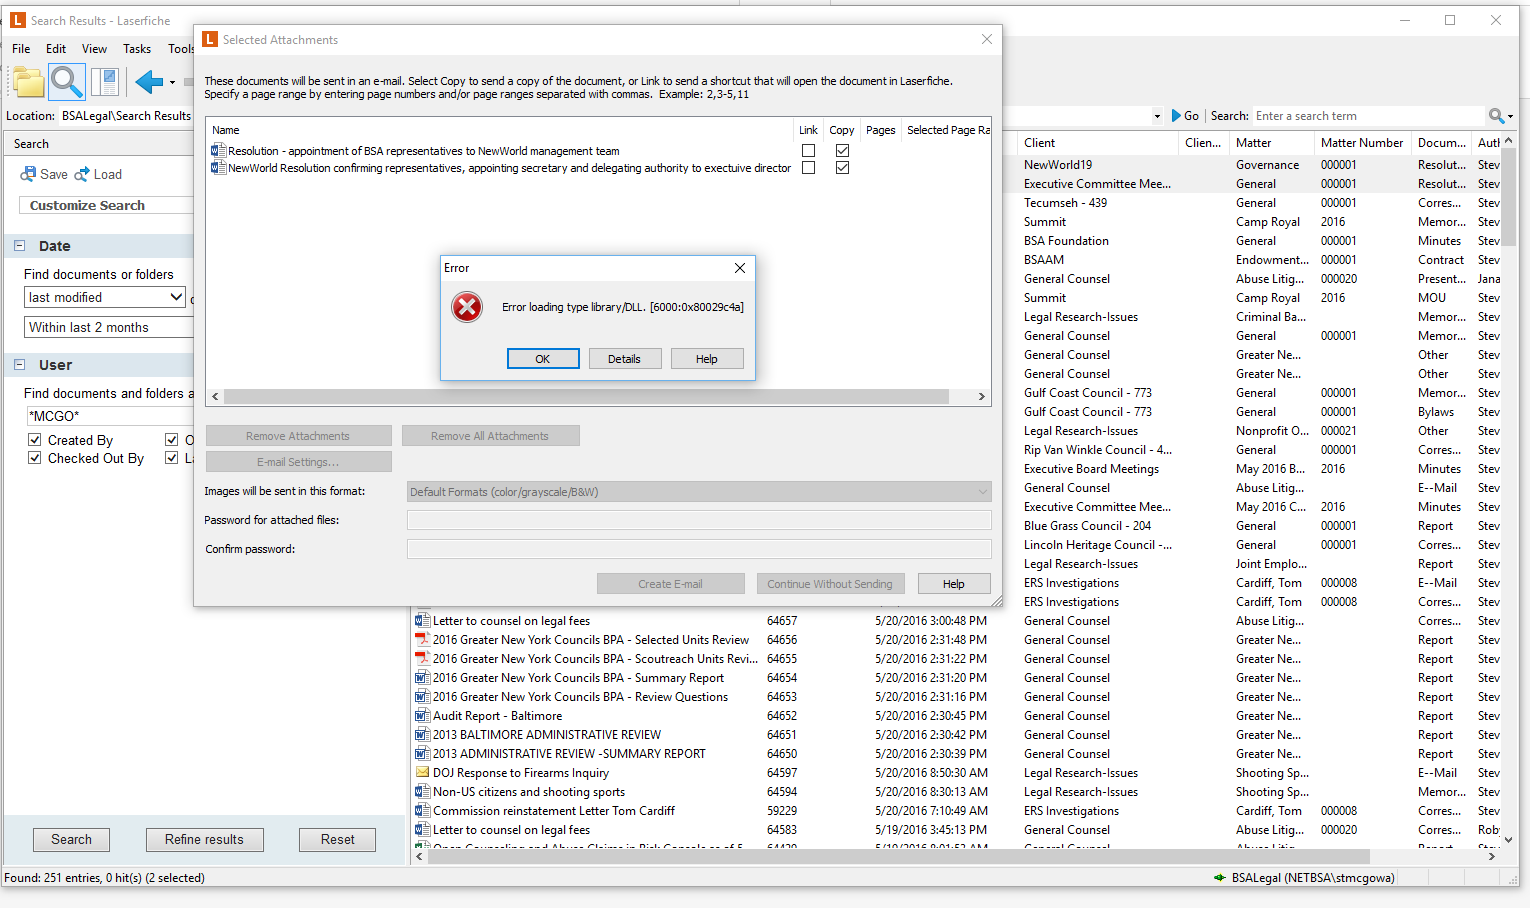1530x908 pixels.
Task: Click Continue Without Sending
Action: pyautogui.click(x=830, y=584)
